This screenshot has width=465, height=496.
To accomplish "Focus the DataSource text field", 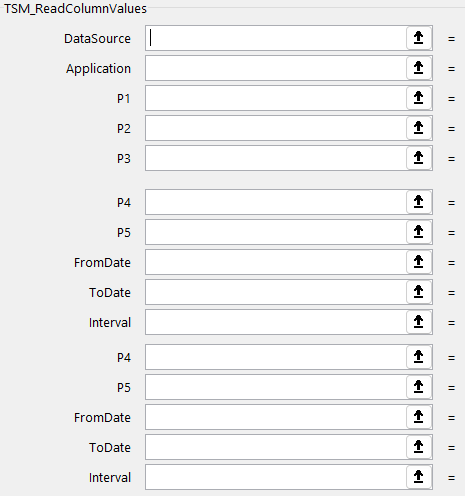I will point(276,38).
